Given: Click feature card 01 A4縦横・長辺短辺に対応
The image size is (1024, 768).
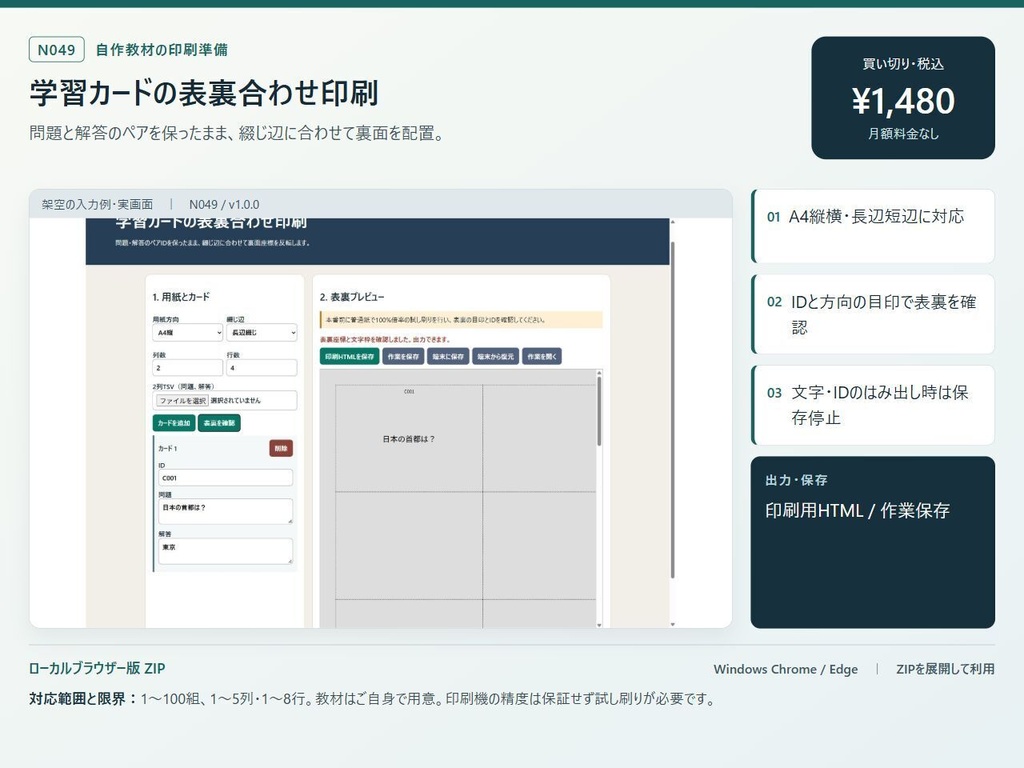Looking at the screenshot, I should click(873, 226).
